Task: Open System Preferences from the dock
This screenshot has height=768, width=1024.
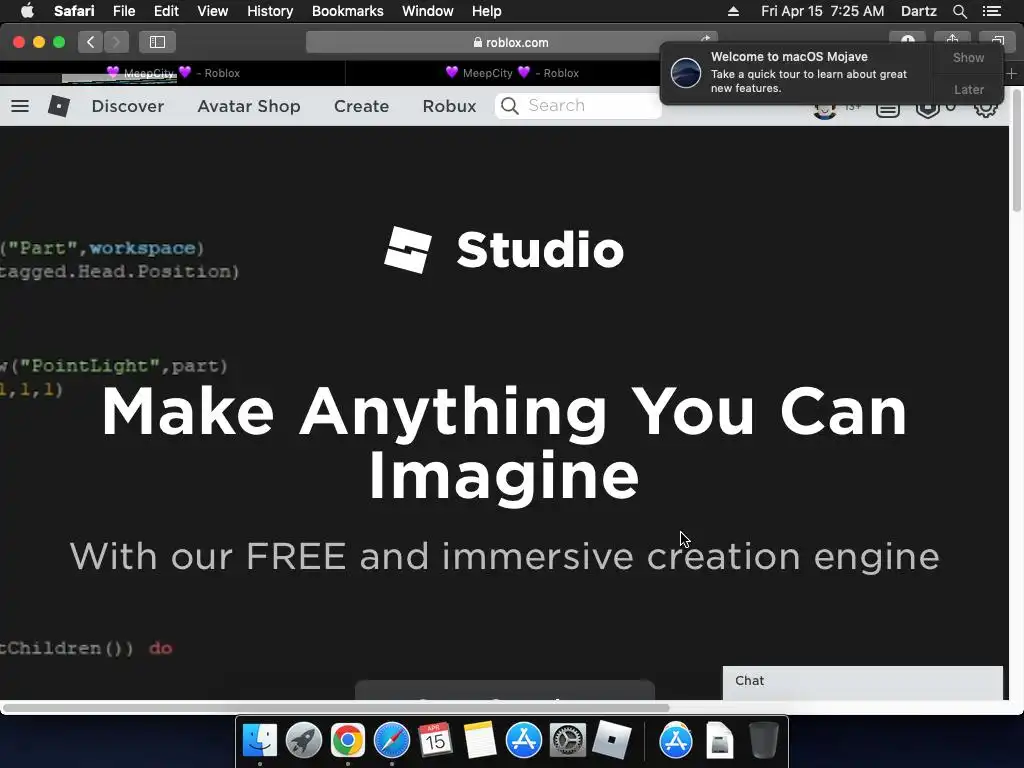Action: pos(567,741)
